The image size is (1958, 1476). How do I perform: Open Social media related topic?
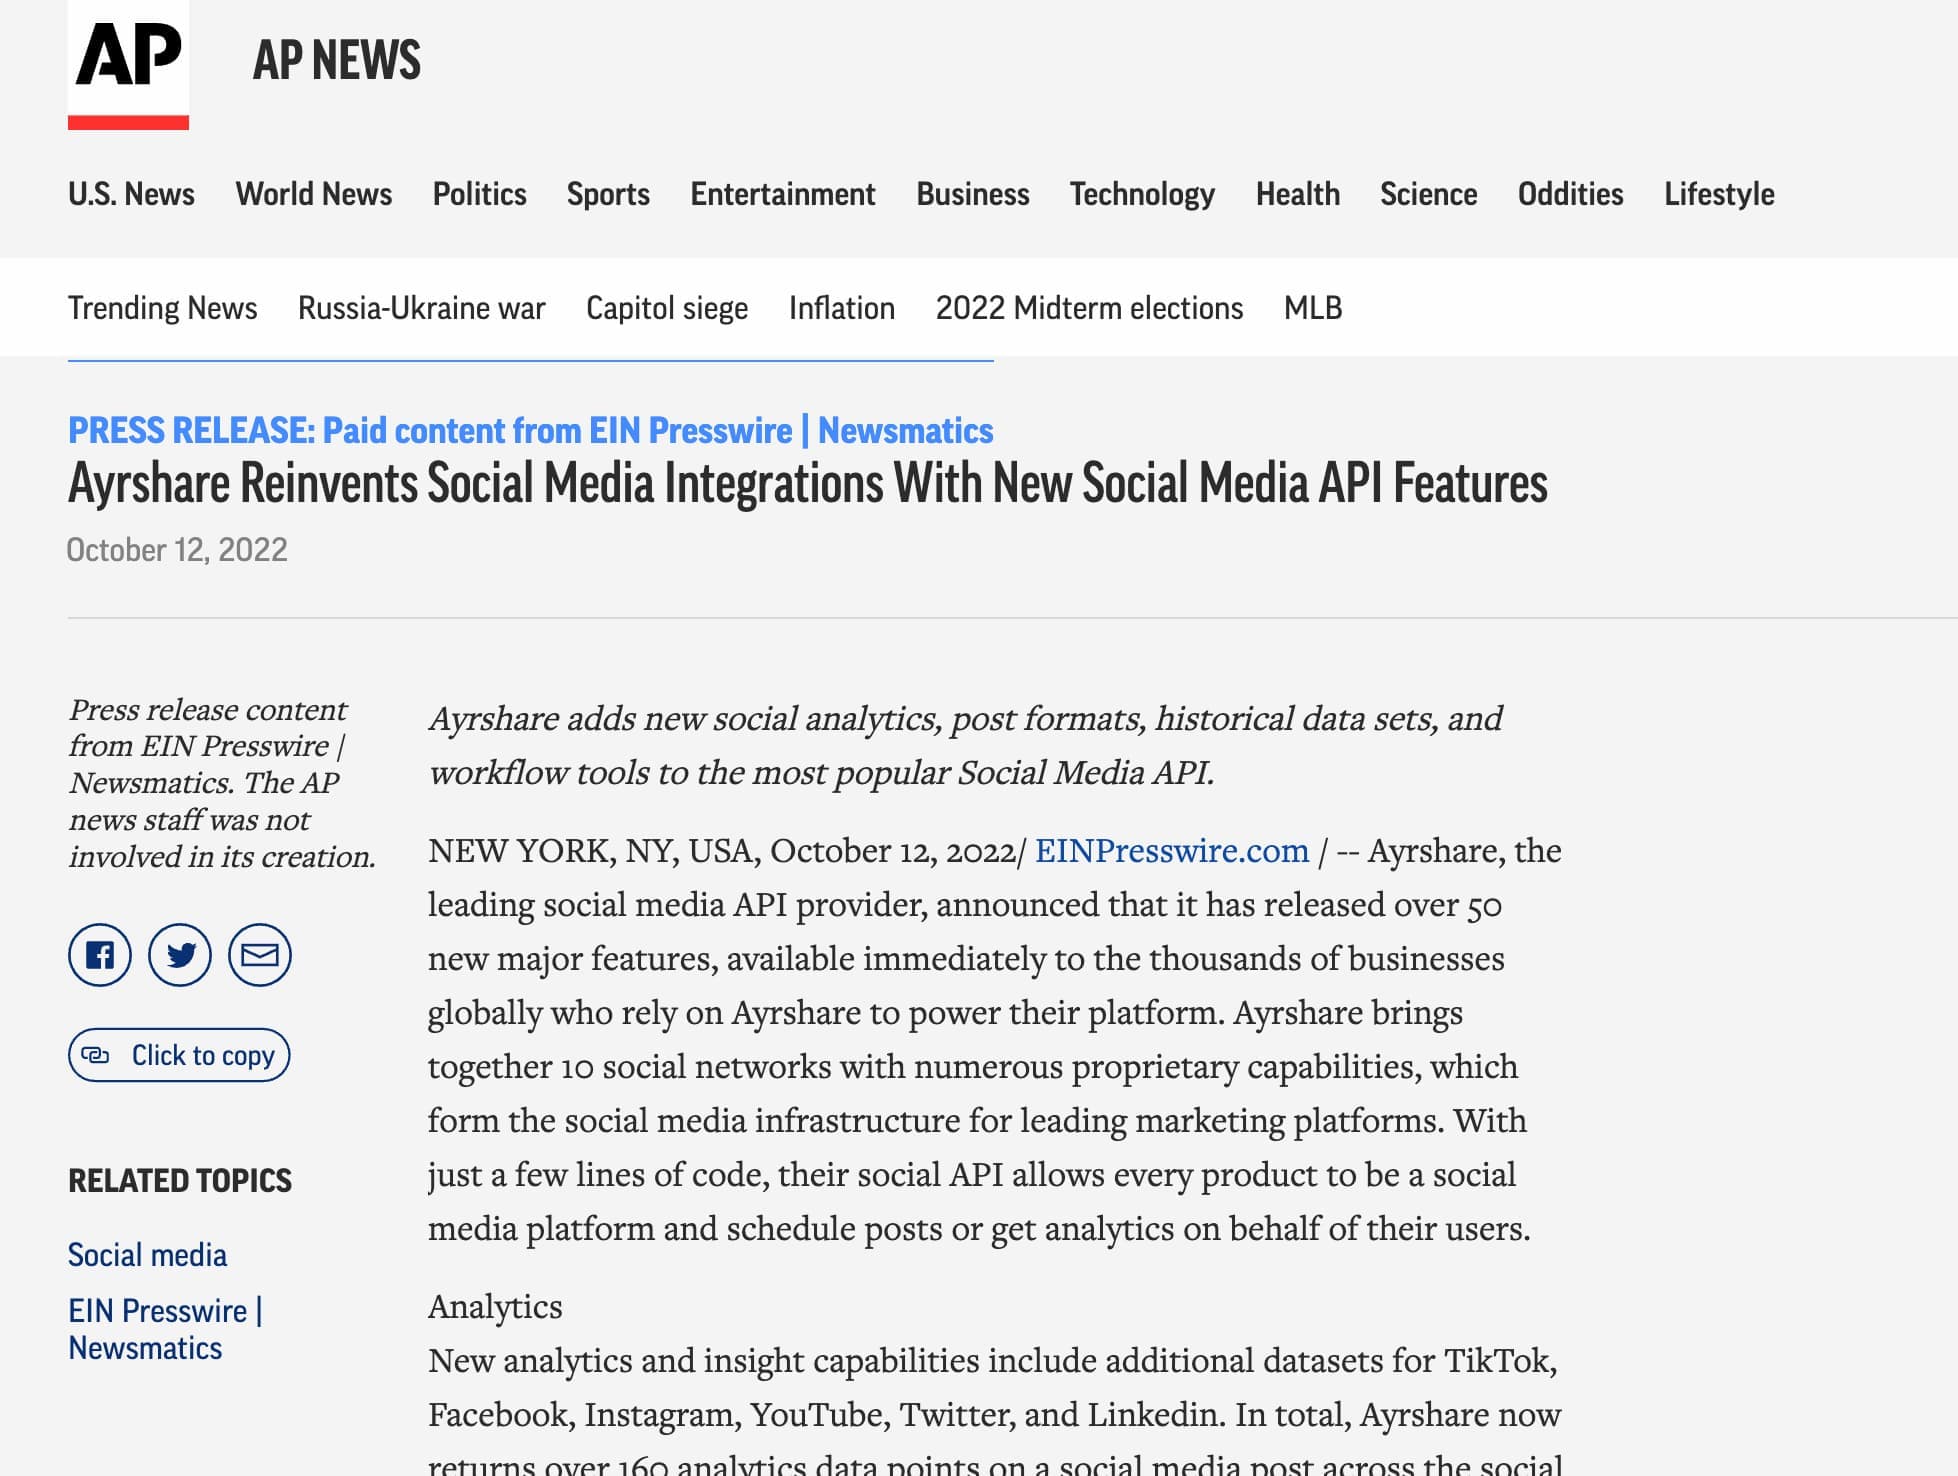pos(148,1255)
